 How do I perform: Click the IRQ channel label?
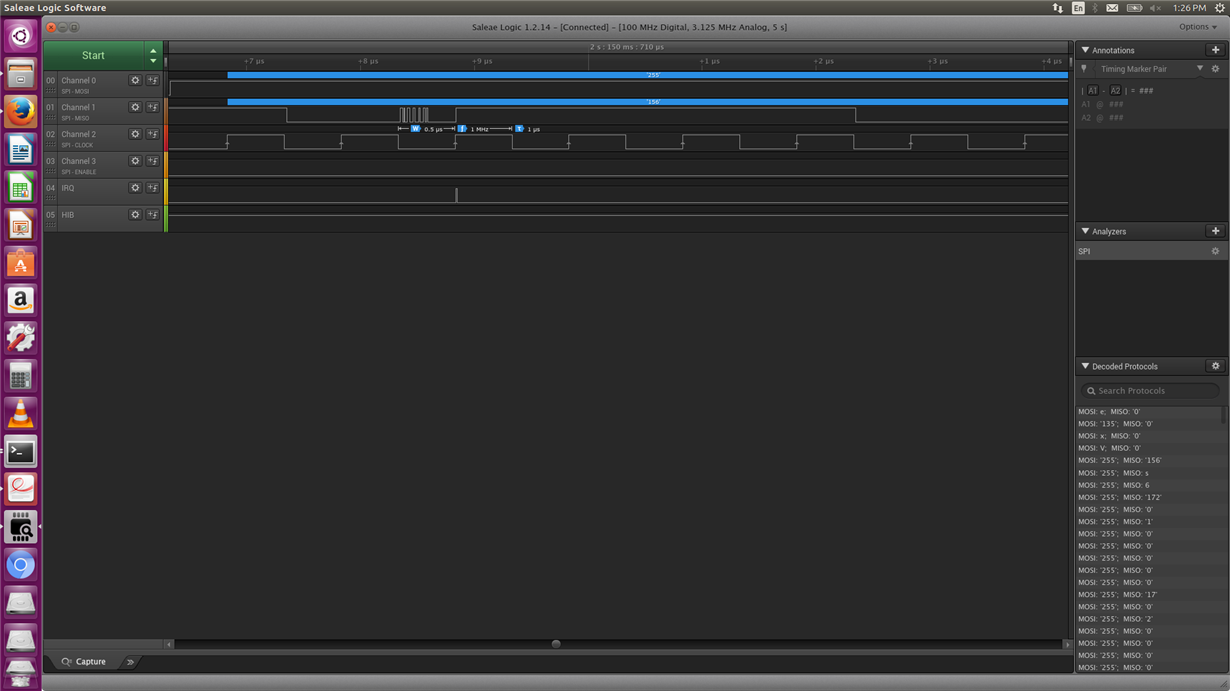click(x=67, y=188)
